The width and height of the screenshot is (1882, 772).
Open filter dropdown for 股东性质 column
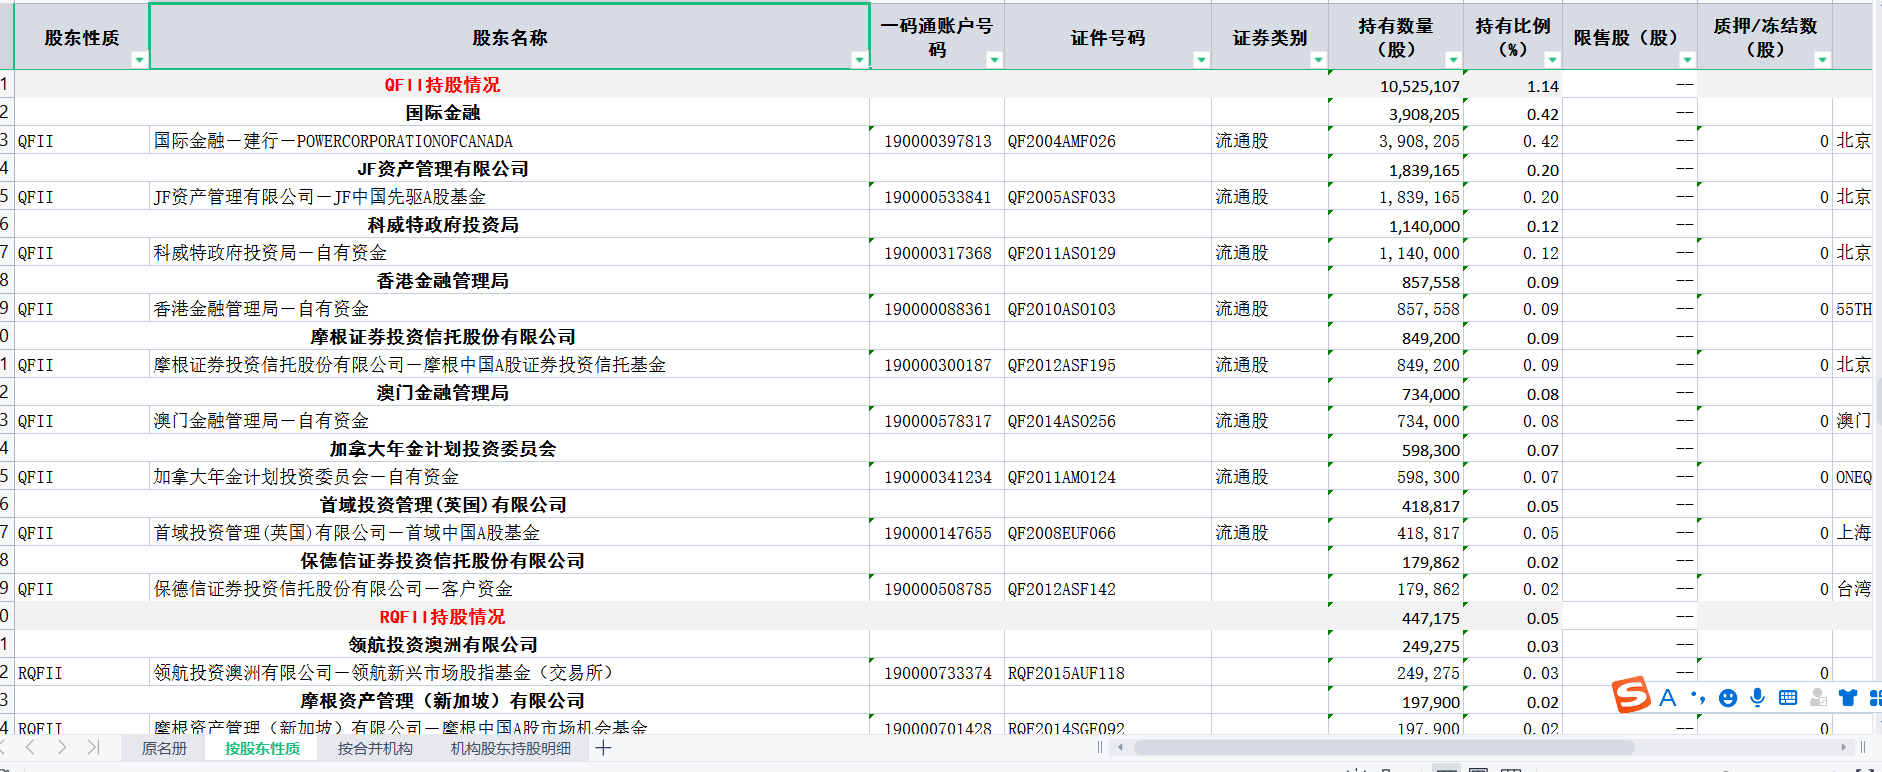click(139, 60)
